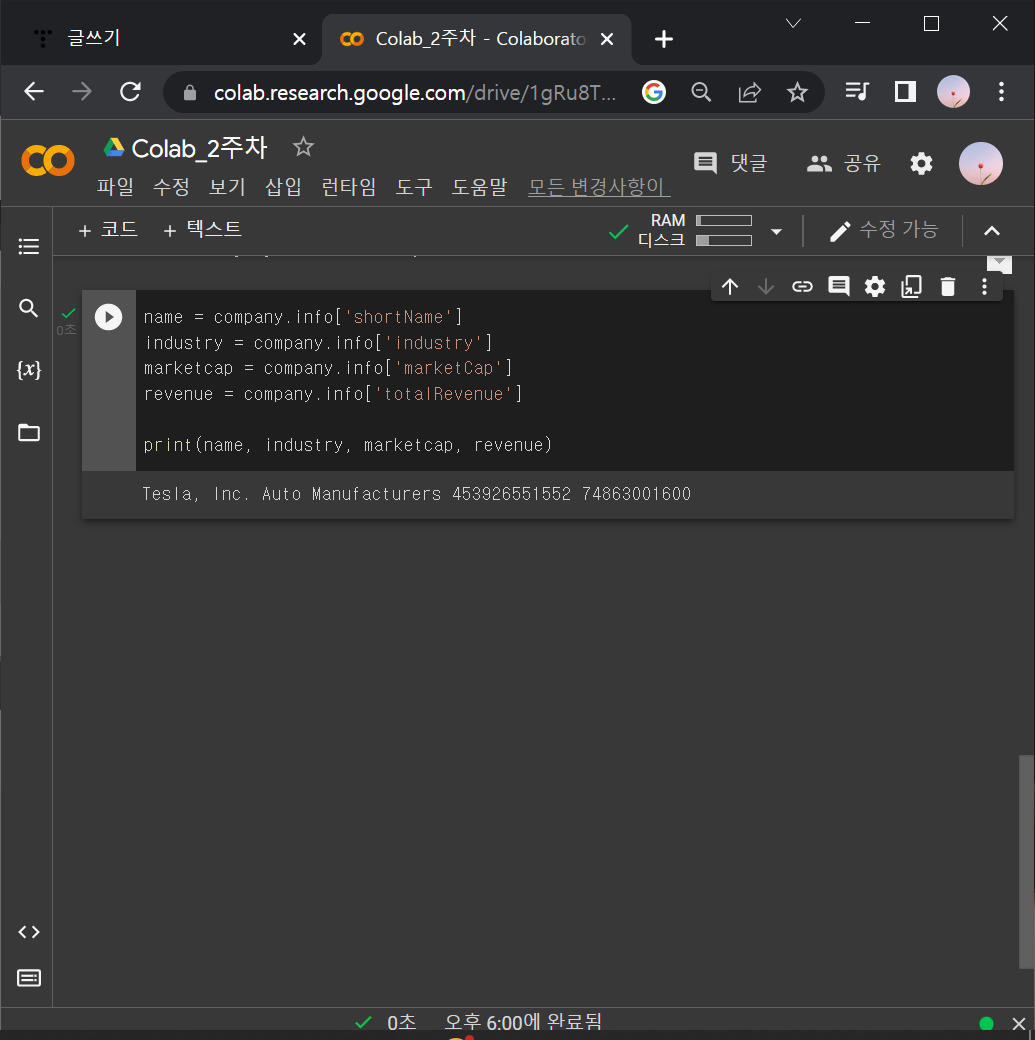
Task: Click code line with 'shortName'
Action: point(303,317)
